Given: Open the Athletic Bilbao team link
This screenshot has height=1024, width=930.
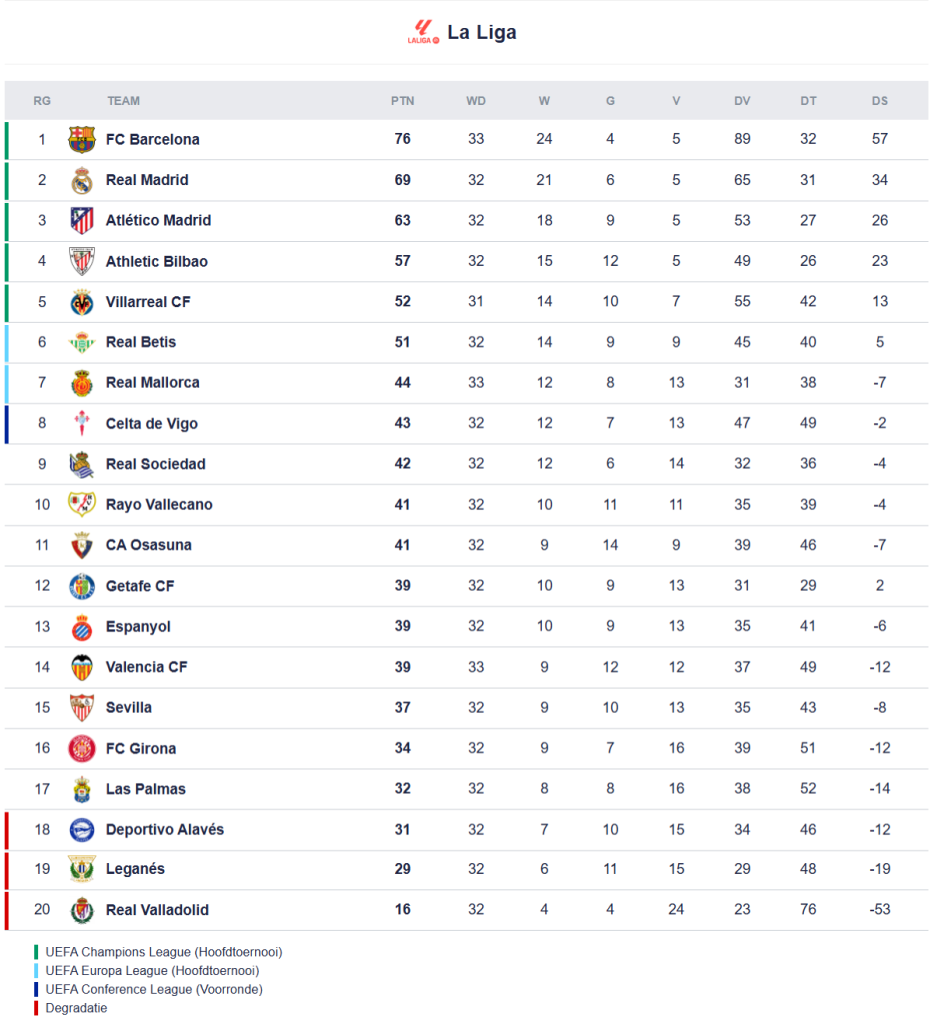Looking at the screenshot, I should pyautogui.click(x=157, y=262).
